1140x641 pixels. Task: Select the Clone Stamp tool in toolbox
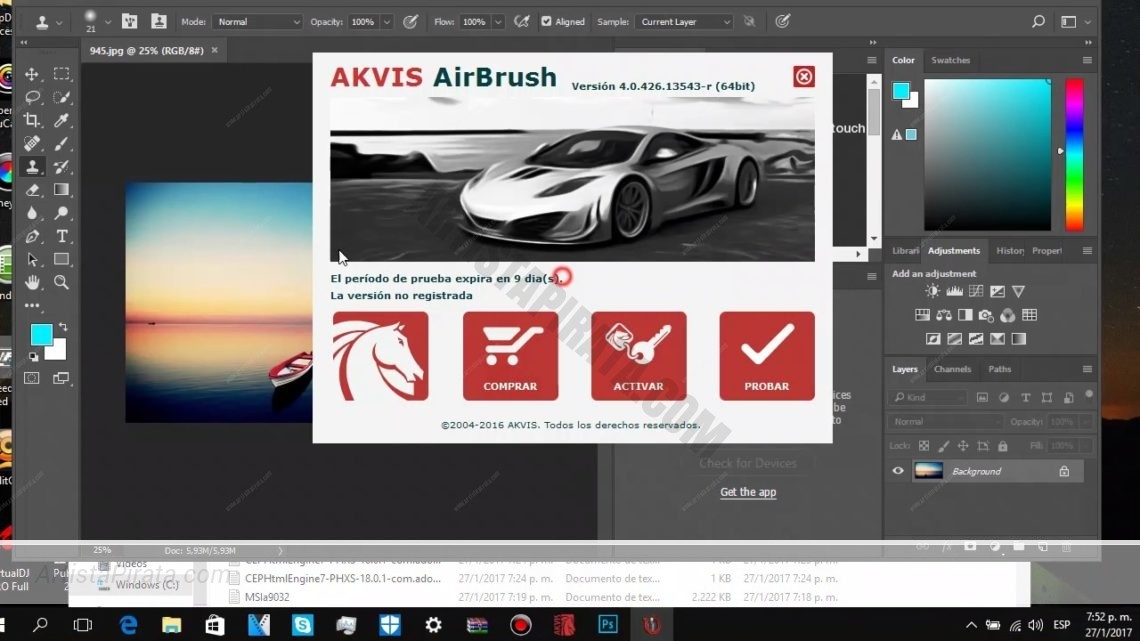click(x=32, y=167)
